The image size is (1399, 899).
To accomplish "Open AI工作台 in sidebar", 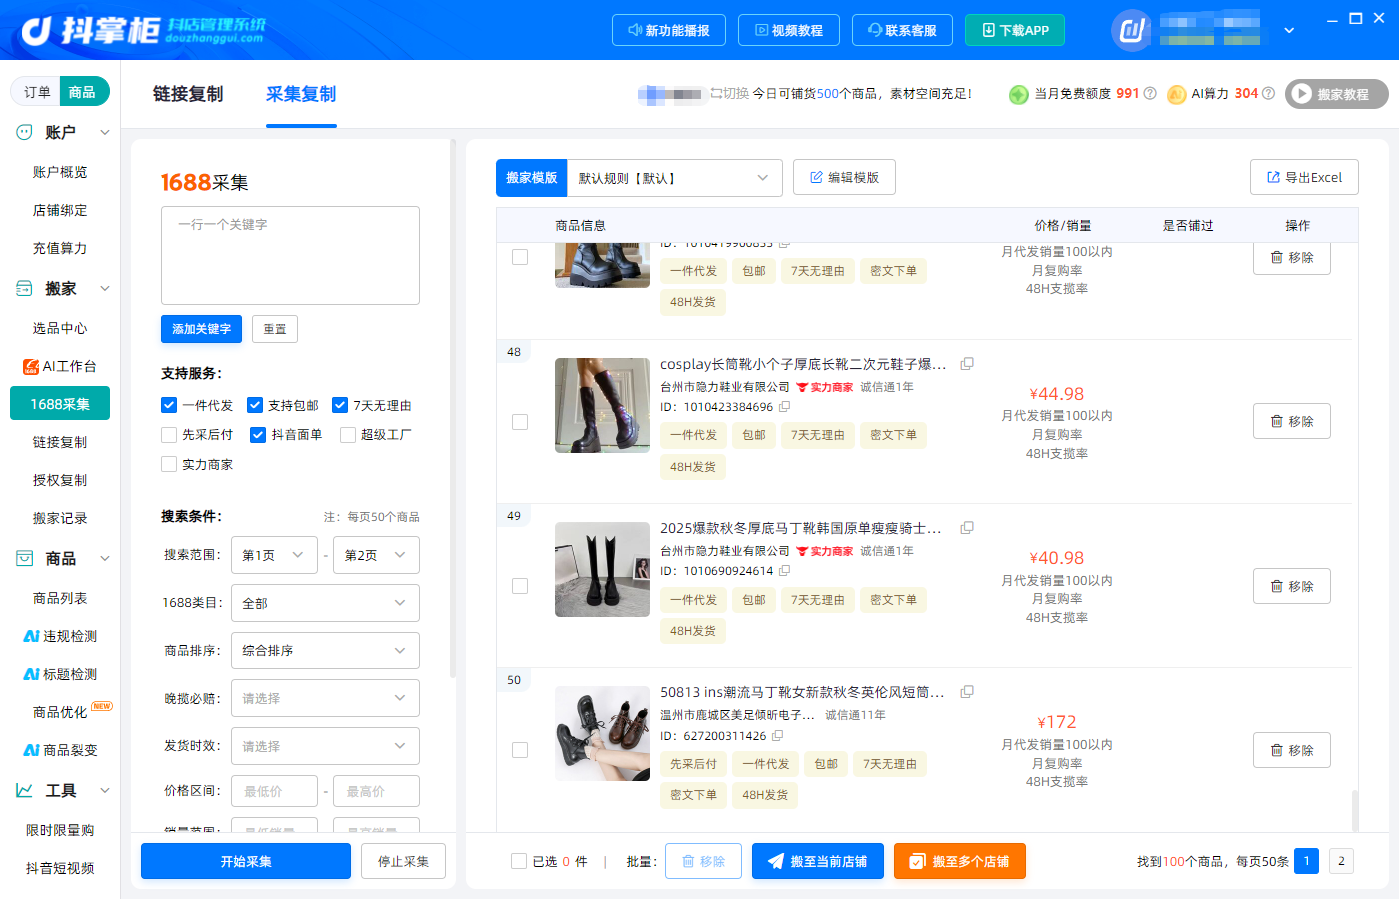I will pos(60,366).
